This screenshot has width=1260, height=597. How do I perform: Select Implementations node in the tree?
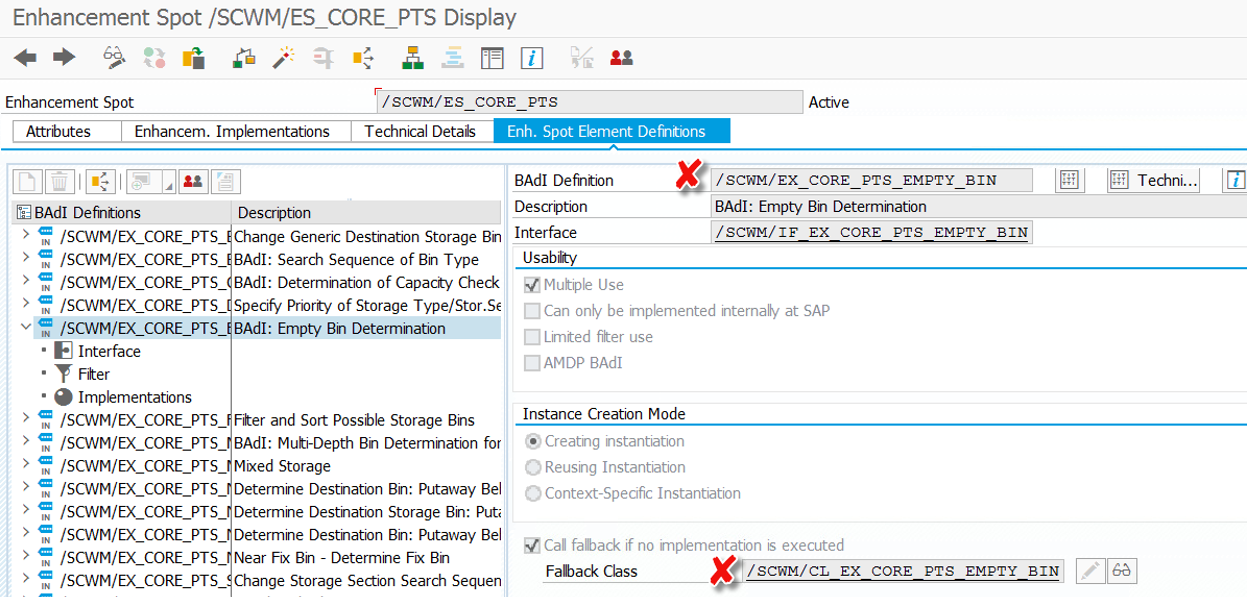[x=135, y=397]
